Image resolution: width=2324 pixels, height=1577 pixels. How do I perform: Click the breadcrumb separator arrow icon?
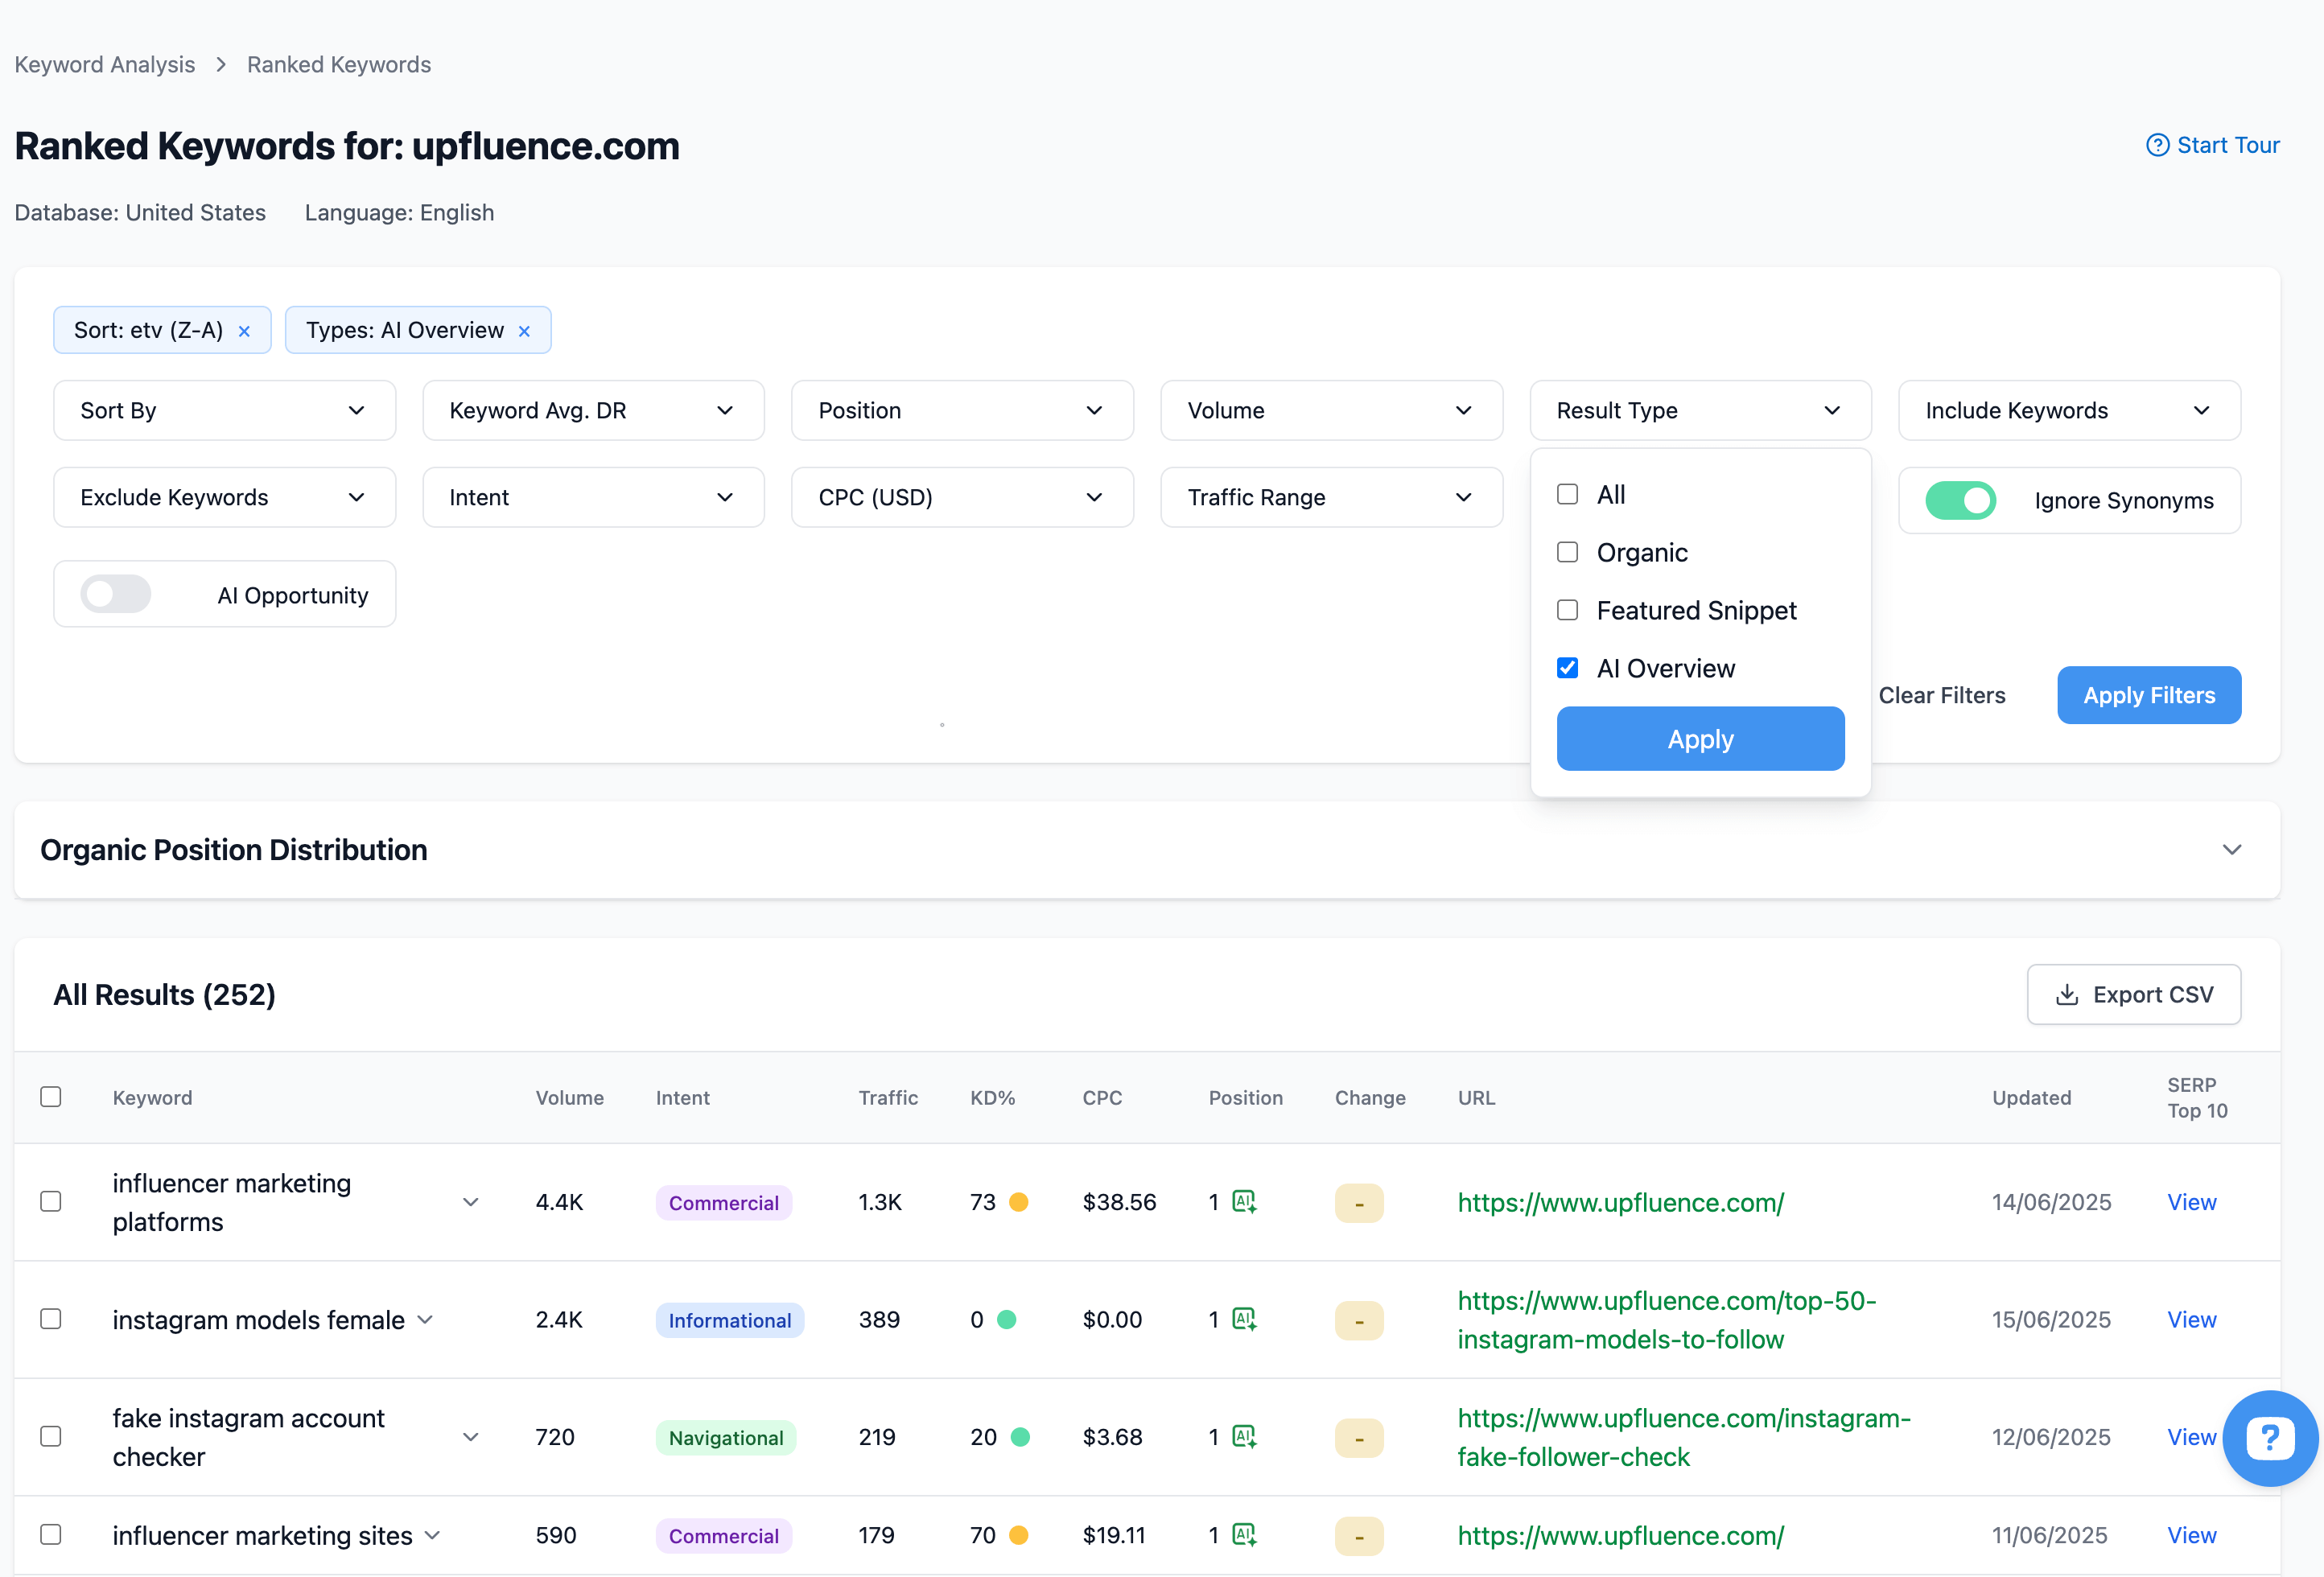221,64
